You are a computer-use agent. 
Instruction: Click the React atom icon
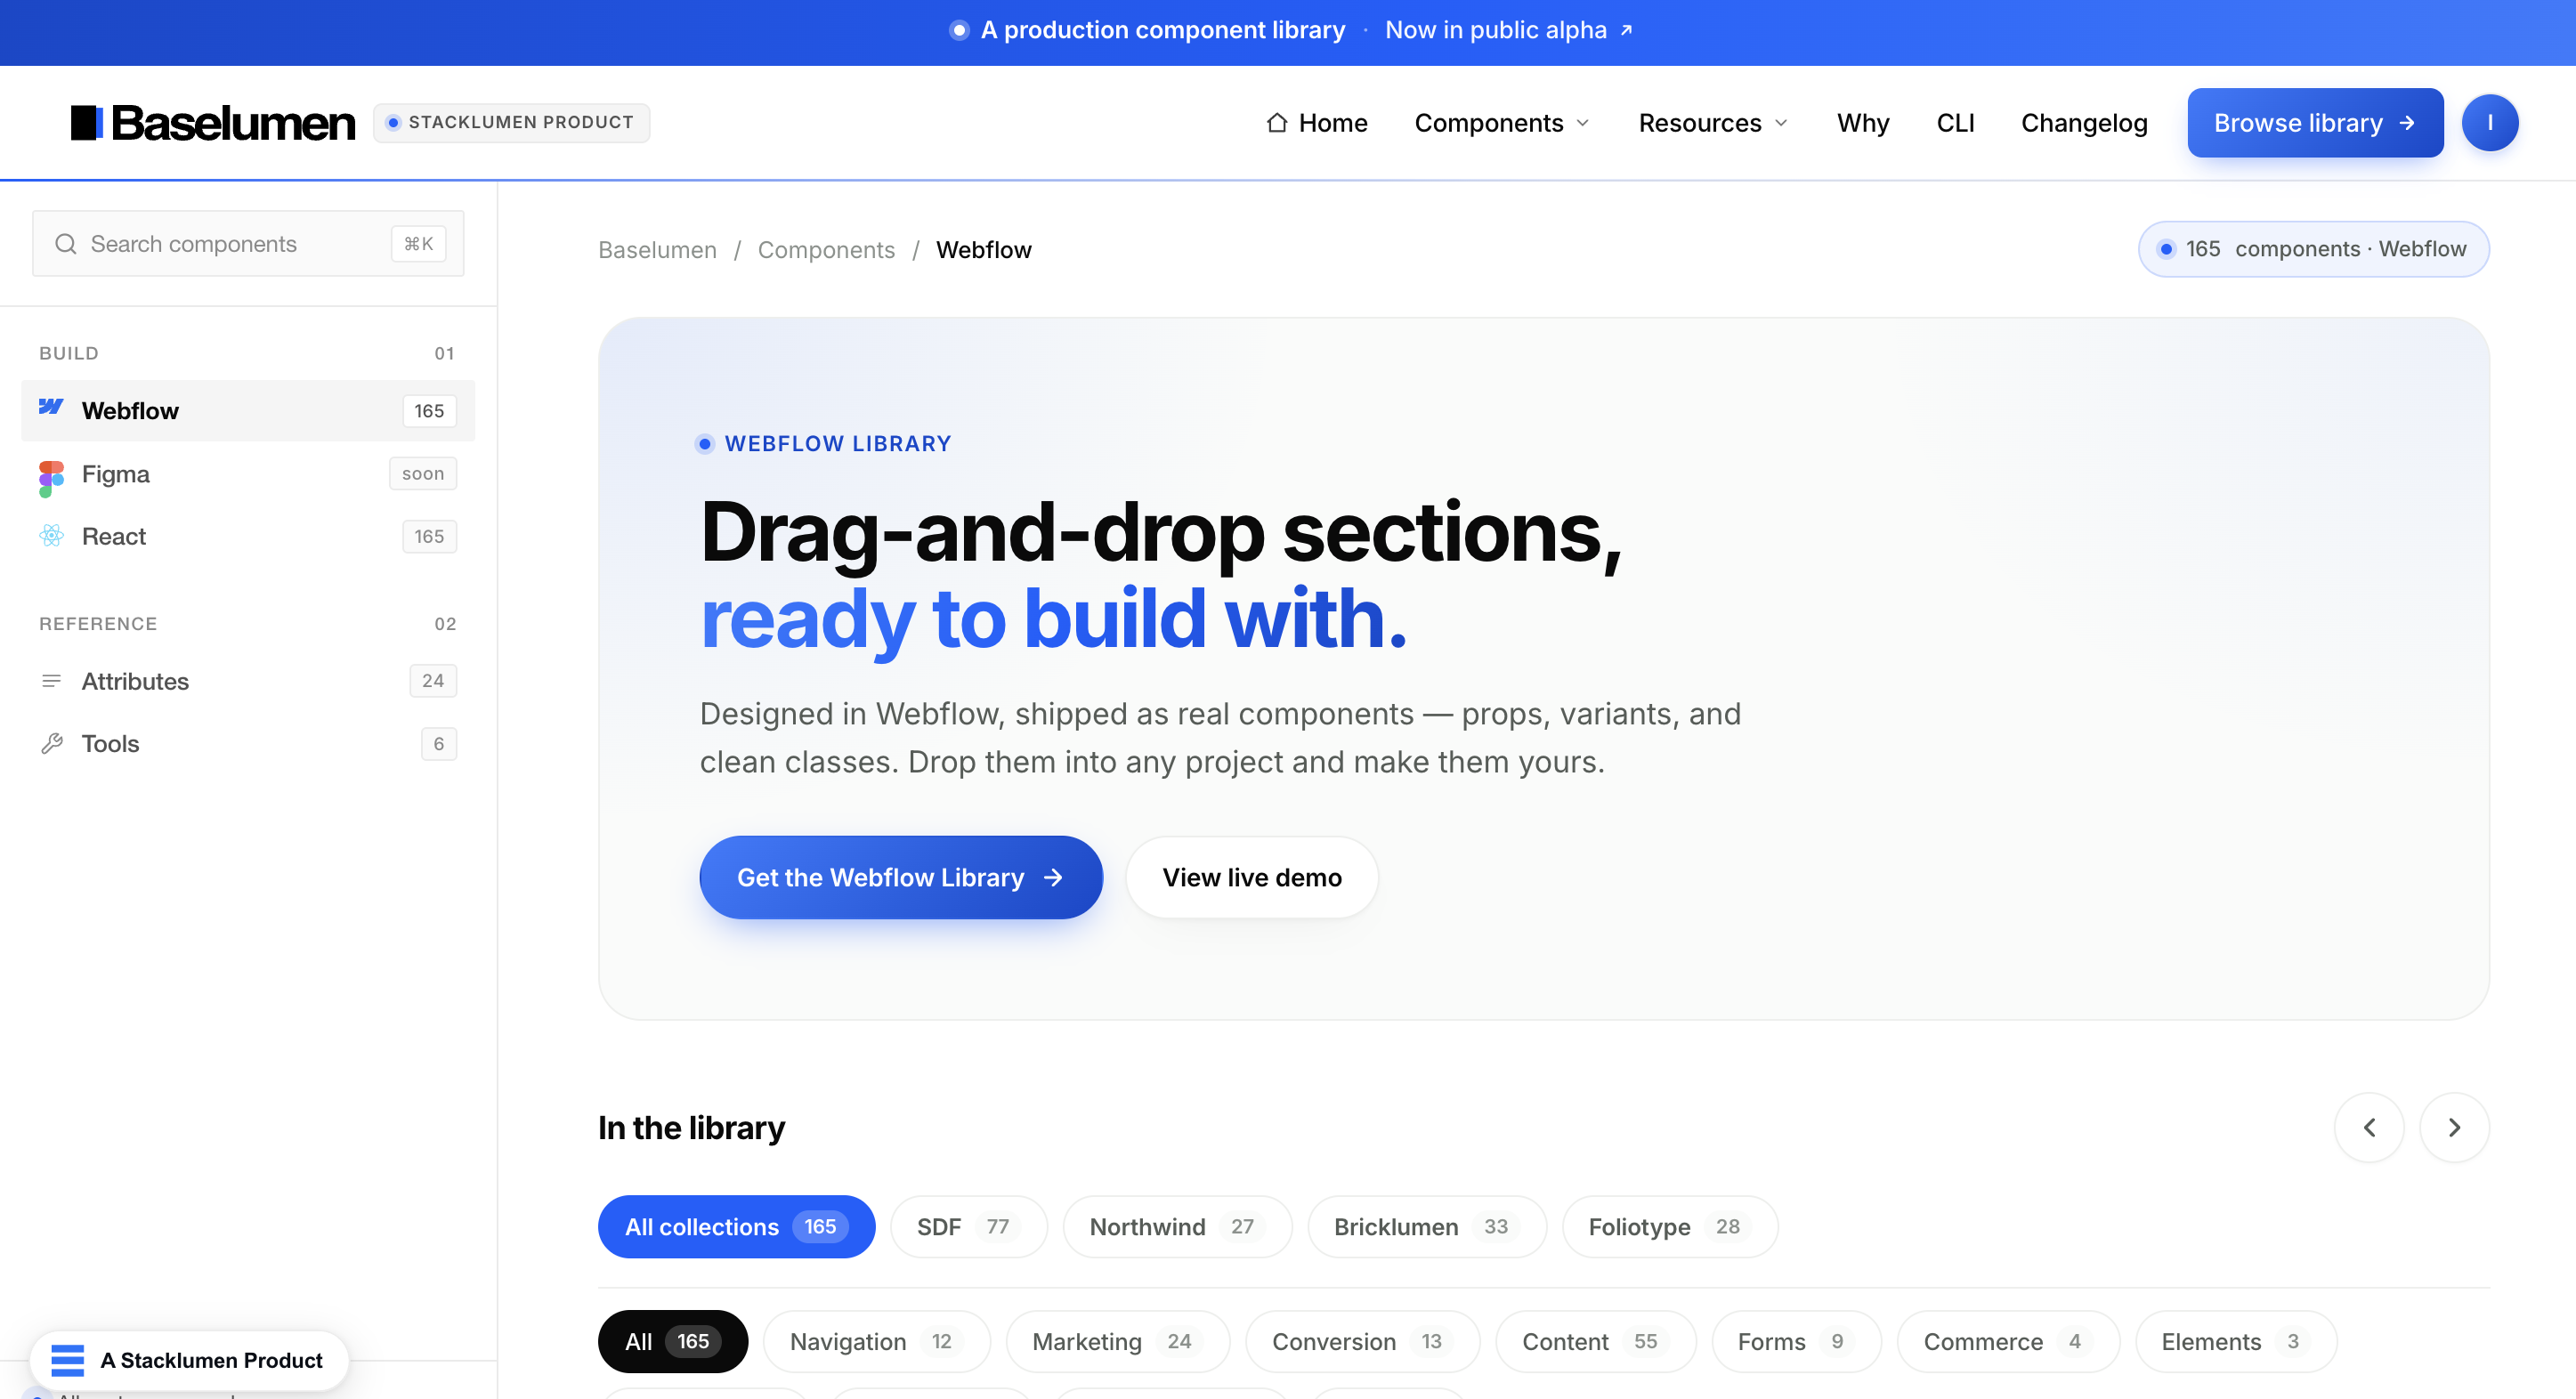[x=51, y=536]
